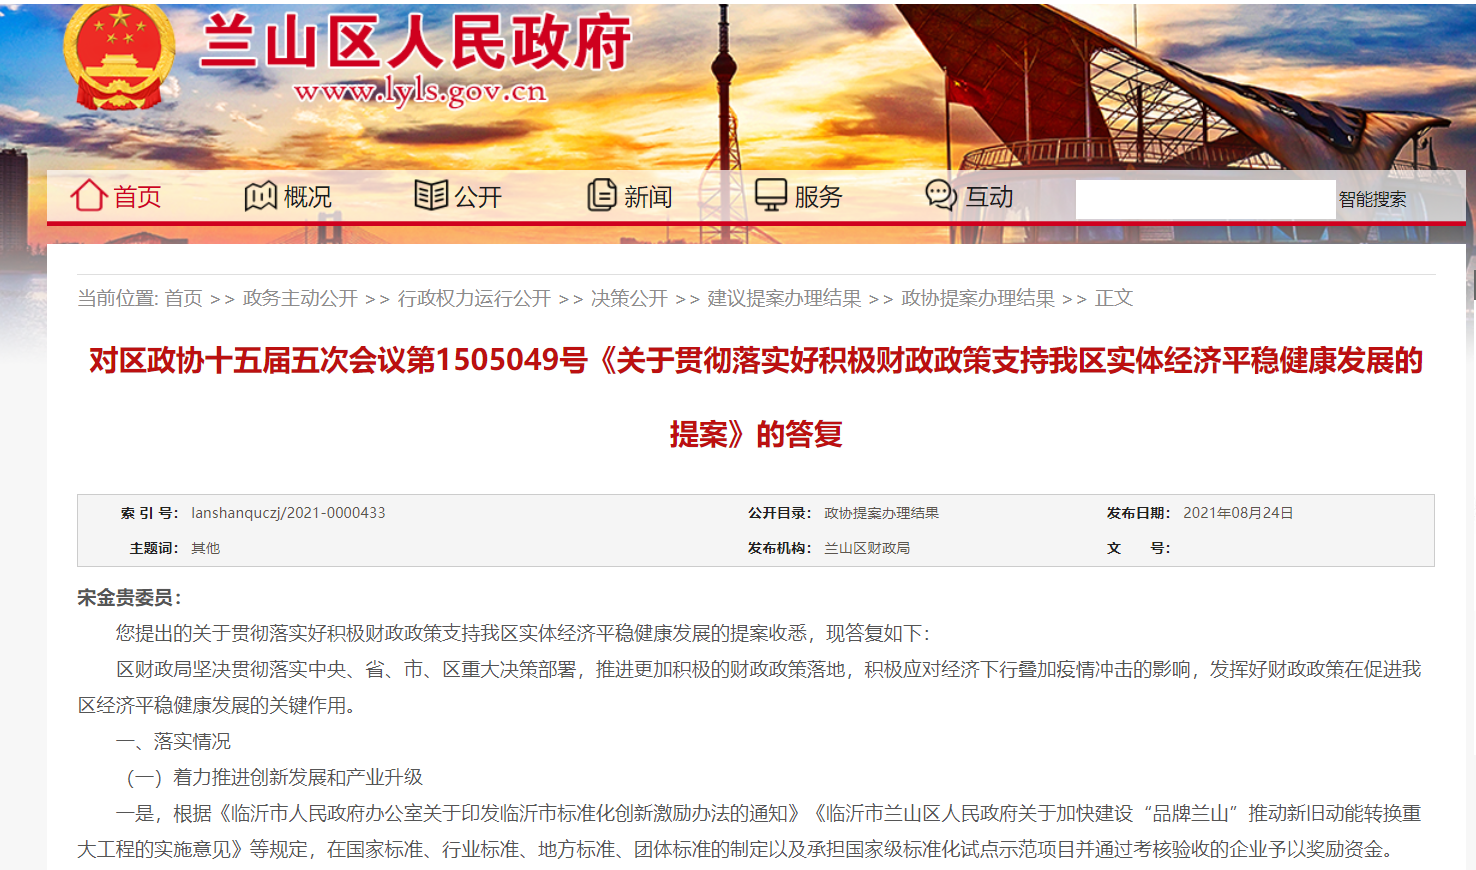This screenshot has width=1476, height=870.
Task: Go to 首页 in the breadcrumb
Action: [183, 298]
